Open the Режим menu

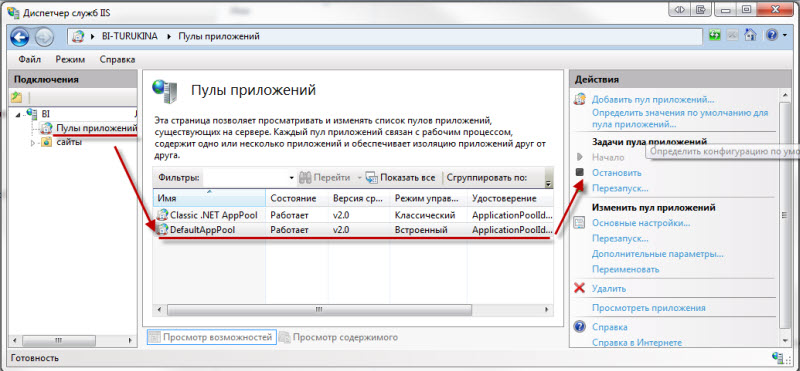70,60
